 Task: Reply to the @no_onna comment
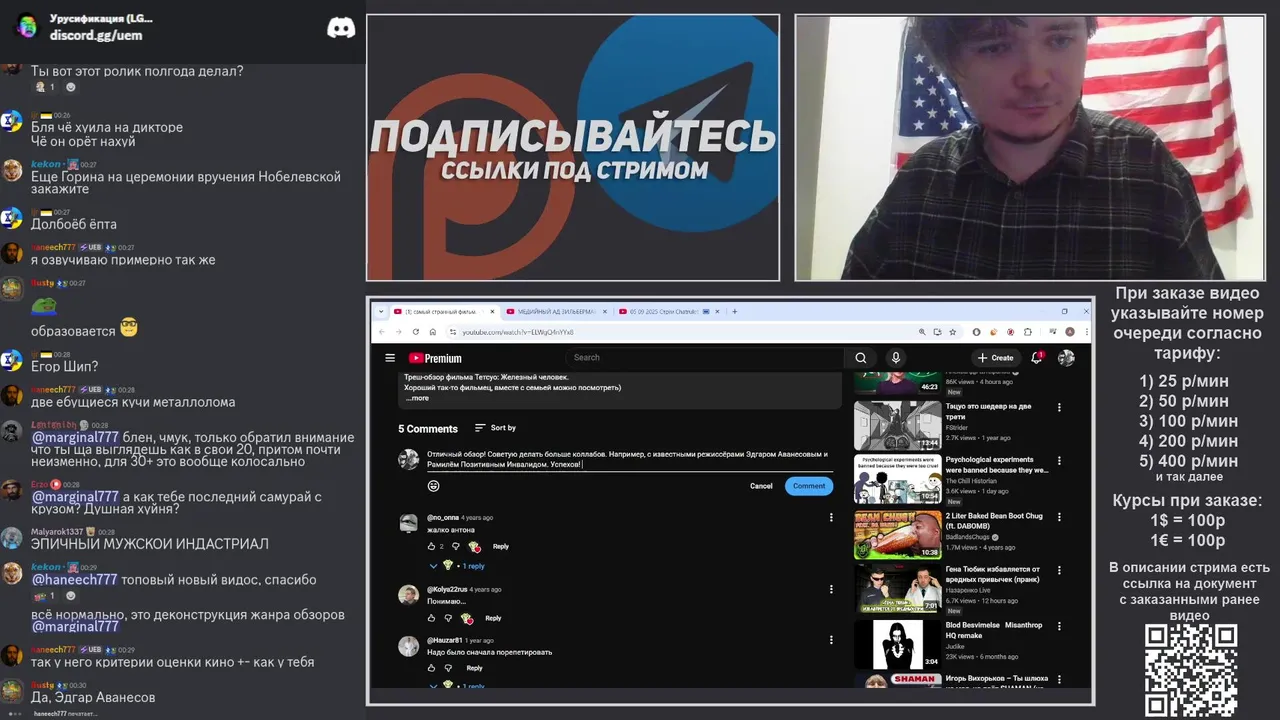pos(501,546)
